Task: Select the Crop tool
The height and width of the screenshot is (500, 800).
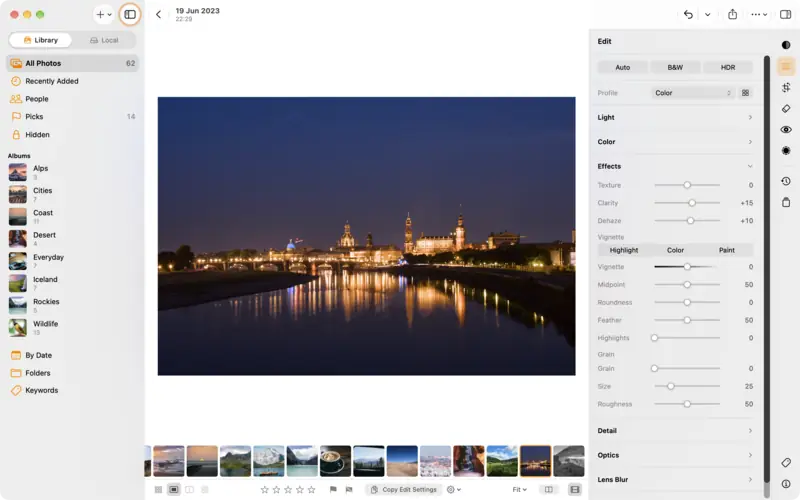Action: (786, 87)
